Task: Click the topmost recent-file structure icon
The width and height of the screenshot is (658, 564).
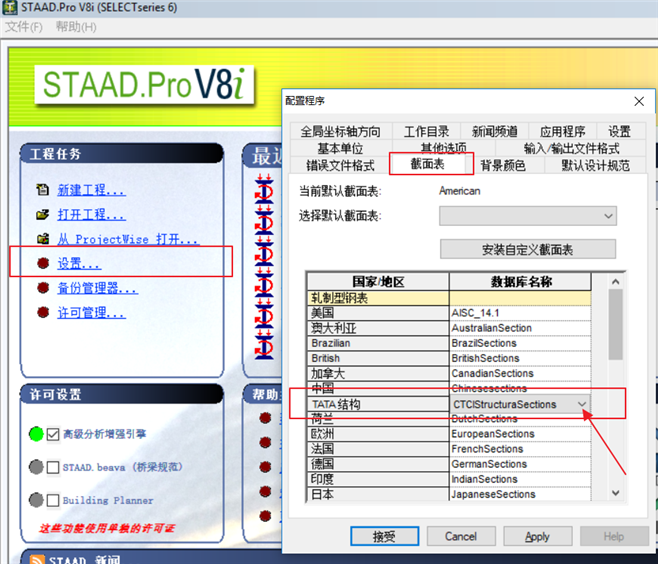Action: (264, 191)
